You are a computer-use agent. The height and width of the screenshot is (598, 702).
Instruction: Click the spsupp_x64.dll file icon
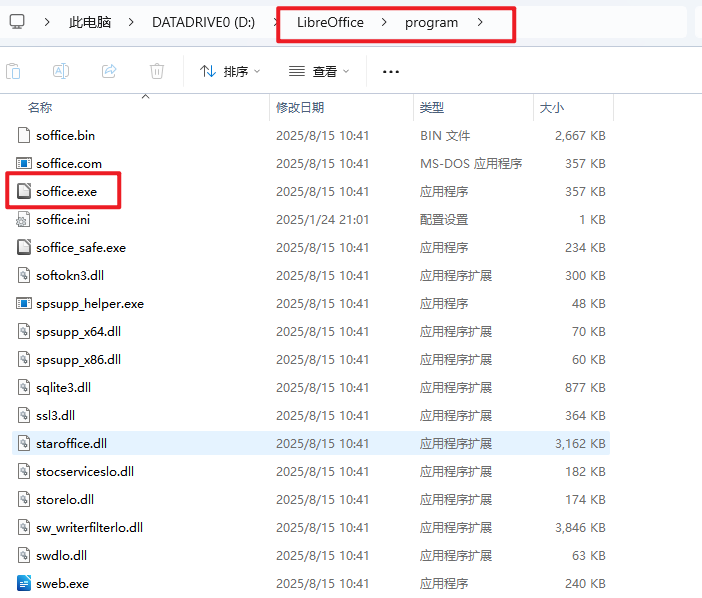24,331
